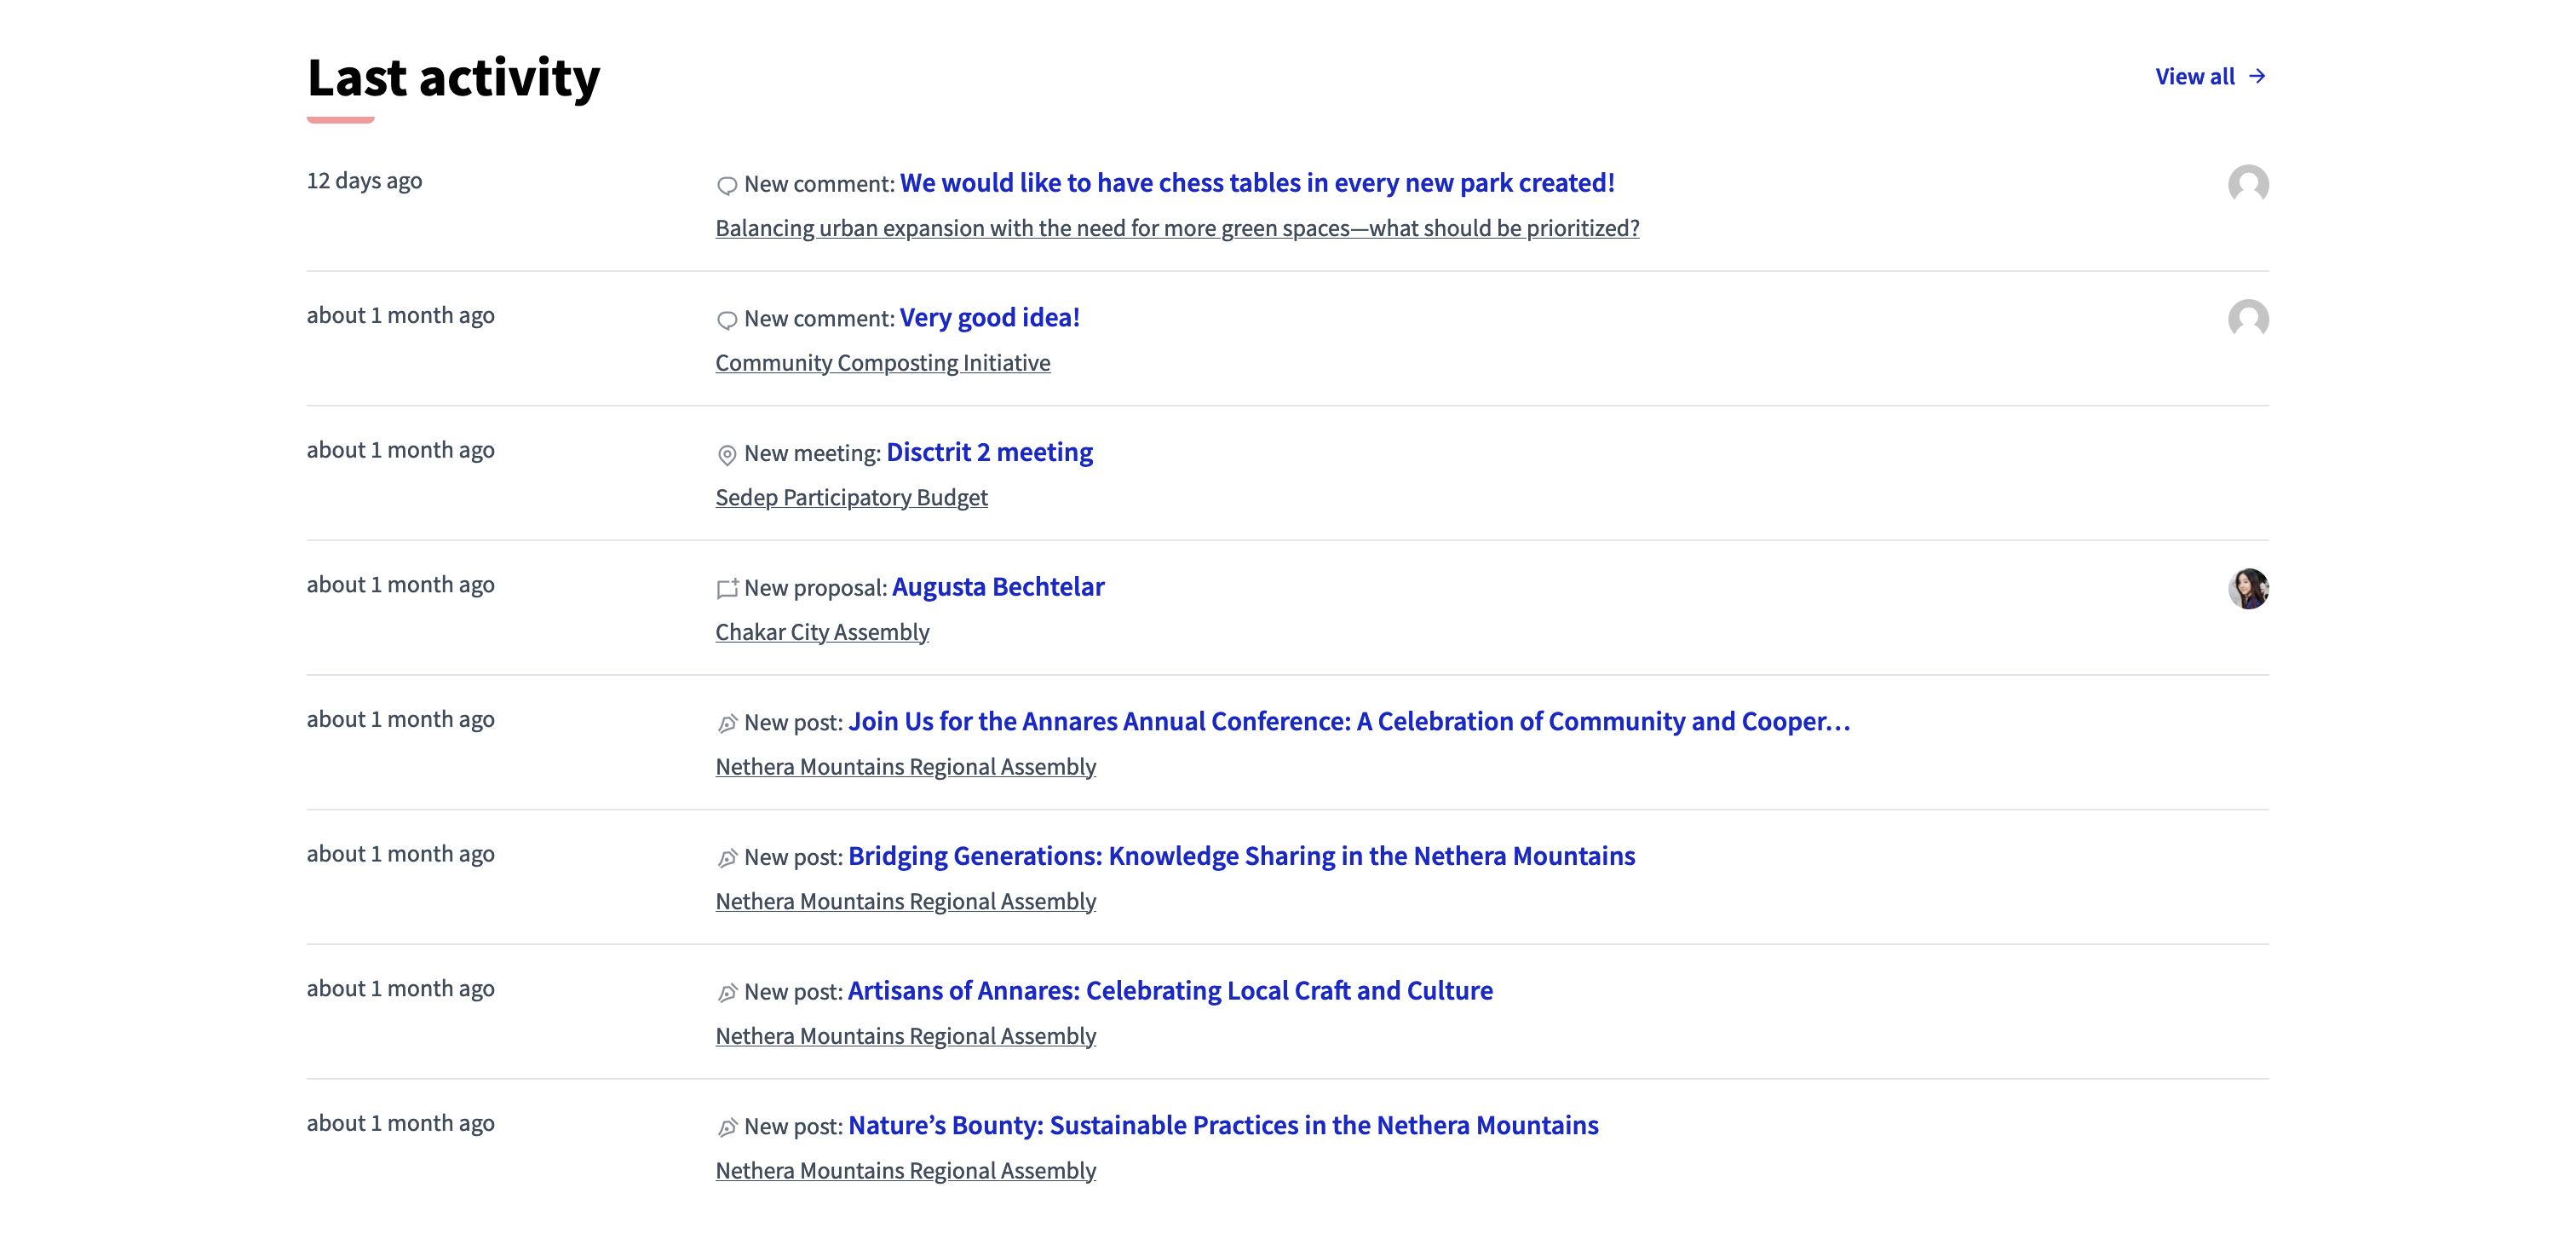Open the 'Chakar City Assembly' link
Viewport: 2576px width, 1251px height.
tap(821, 632)
